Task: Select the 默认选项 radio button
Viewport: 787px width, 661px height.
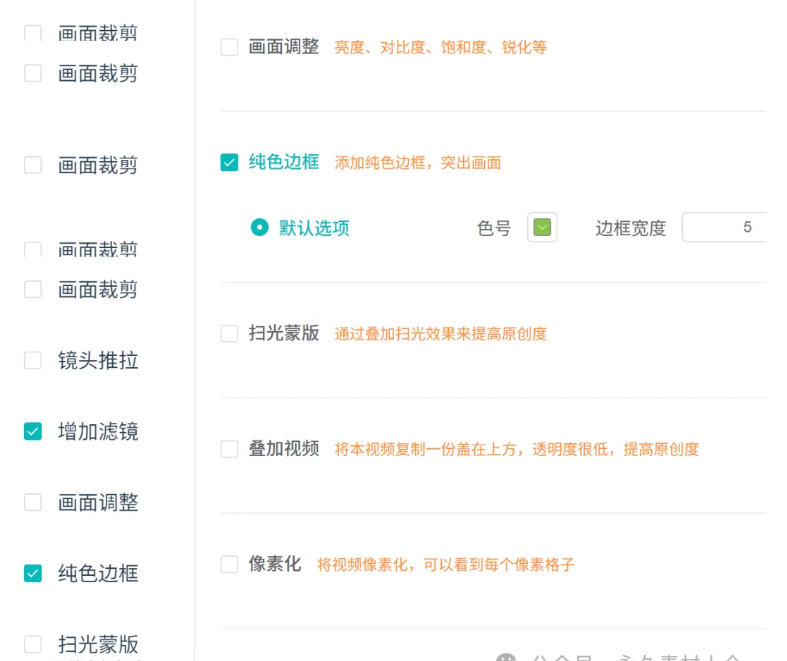Action: pos(259,227)
